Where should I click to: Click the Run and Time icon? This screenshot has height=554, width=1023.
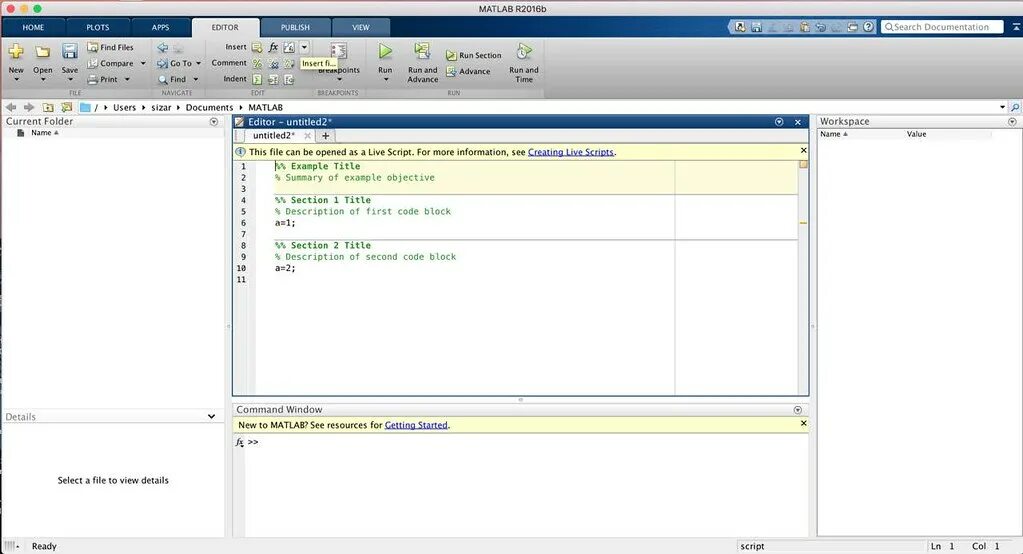524,52
